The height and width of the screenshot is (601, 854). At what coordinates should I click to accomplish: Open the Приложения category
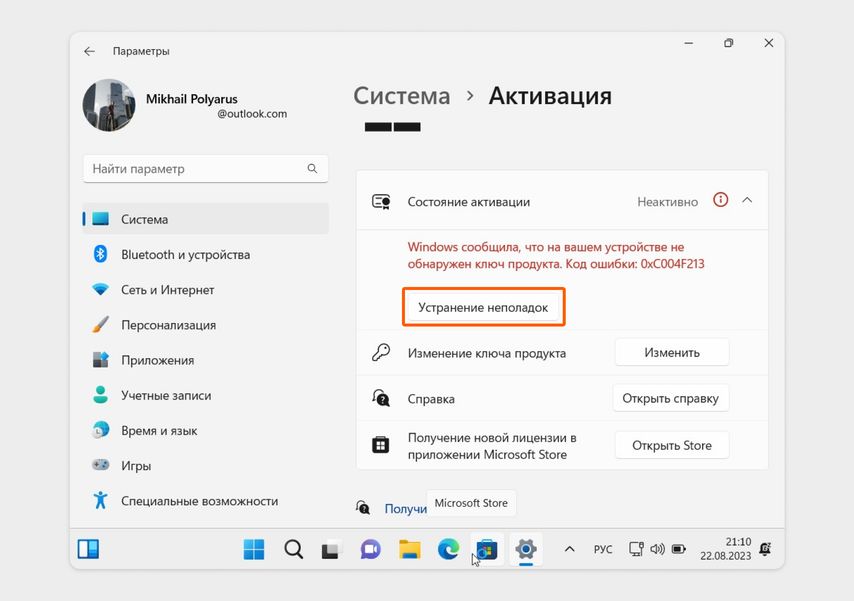pos(205,360)
